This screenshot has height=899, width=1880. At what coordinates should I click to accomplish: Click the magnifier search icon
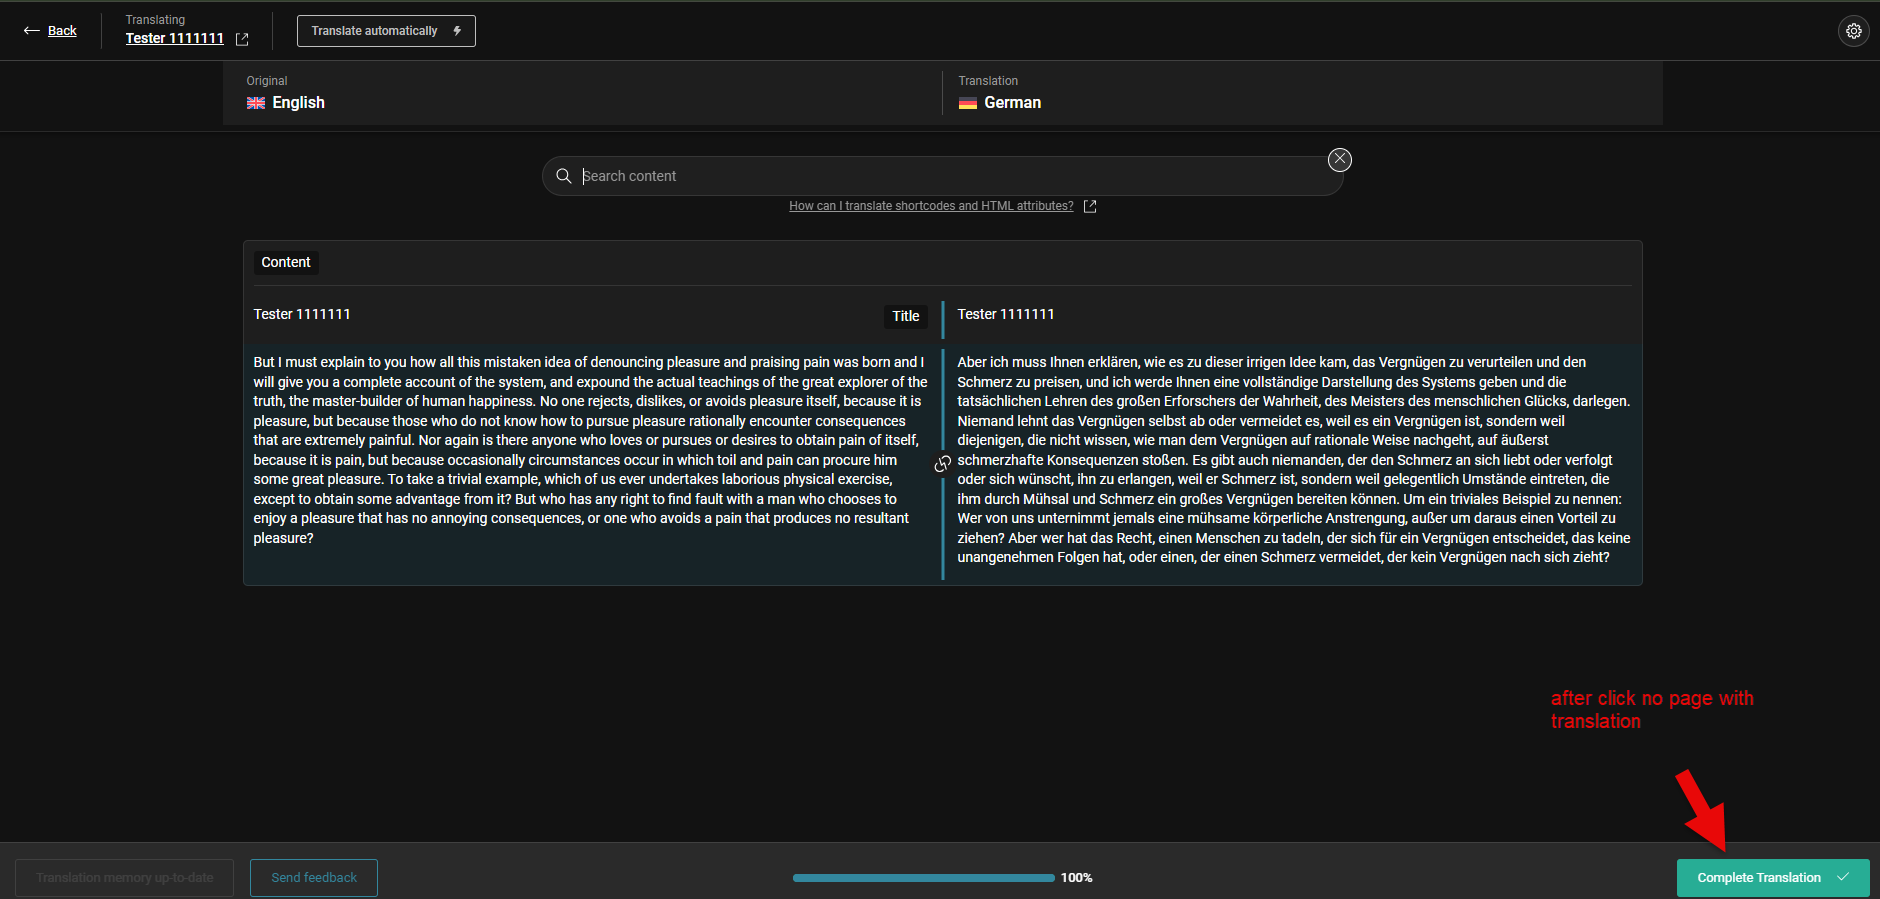(564, 176)
